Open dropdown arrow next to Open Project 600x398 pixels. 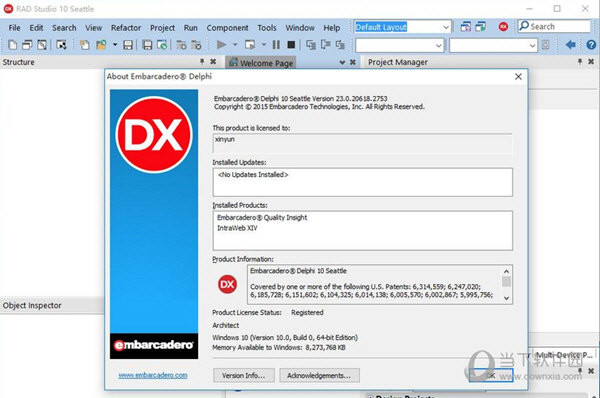(x=115, y=45)
